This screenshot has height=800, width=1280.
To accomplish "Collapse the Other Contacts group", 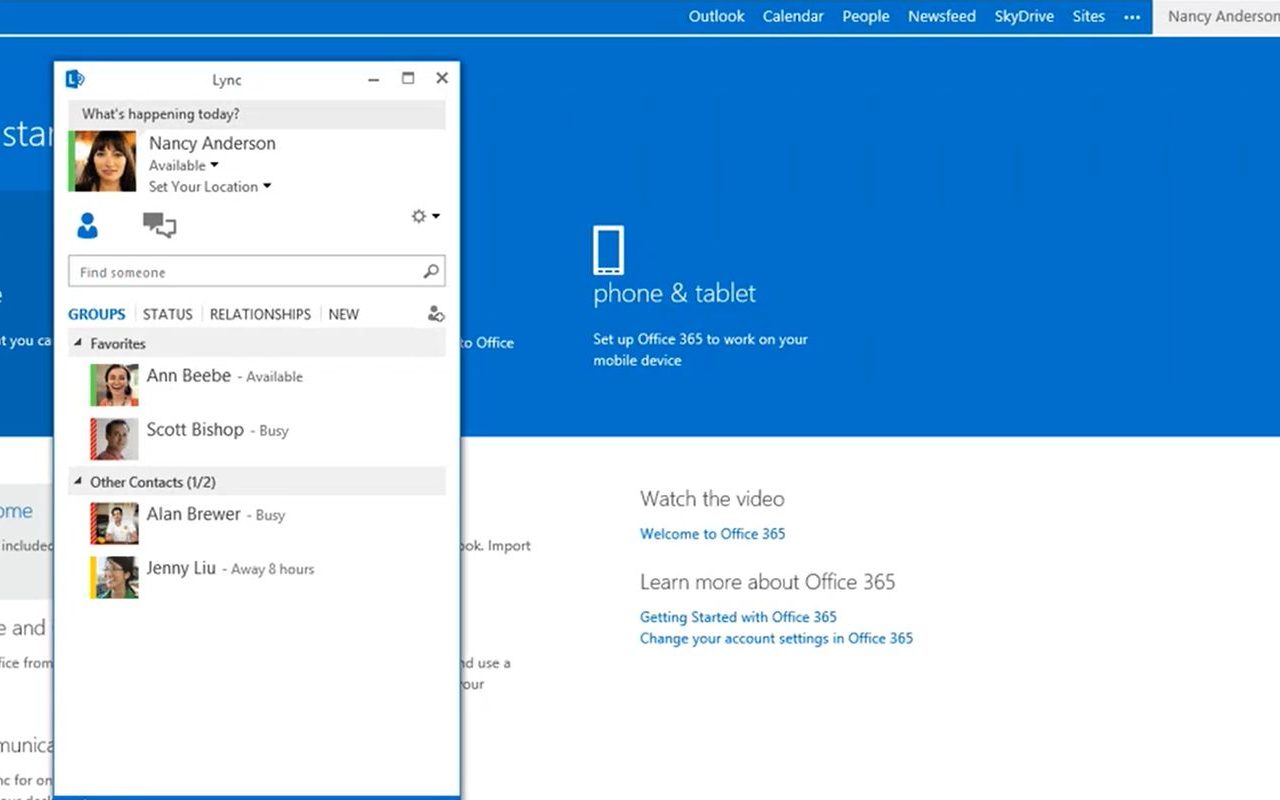I will [79, 481].
